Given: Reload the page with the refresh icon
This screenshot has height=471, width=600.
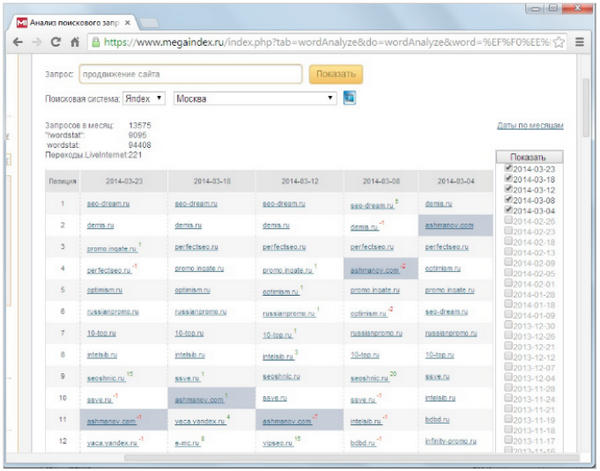Looking at the screenshot, I should 56,42.
